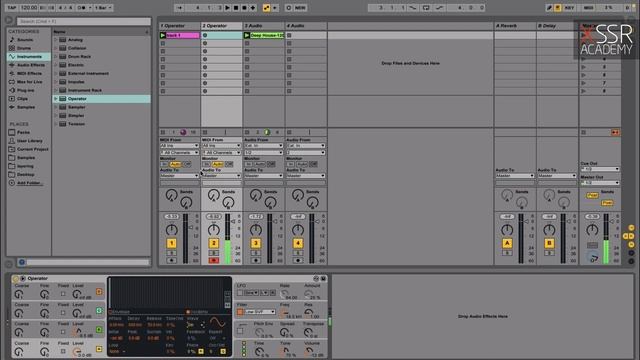The width and height of the screenshot is (640, 360).
Task: Click the 2 Operator track header
Action: [222, 26]
